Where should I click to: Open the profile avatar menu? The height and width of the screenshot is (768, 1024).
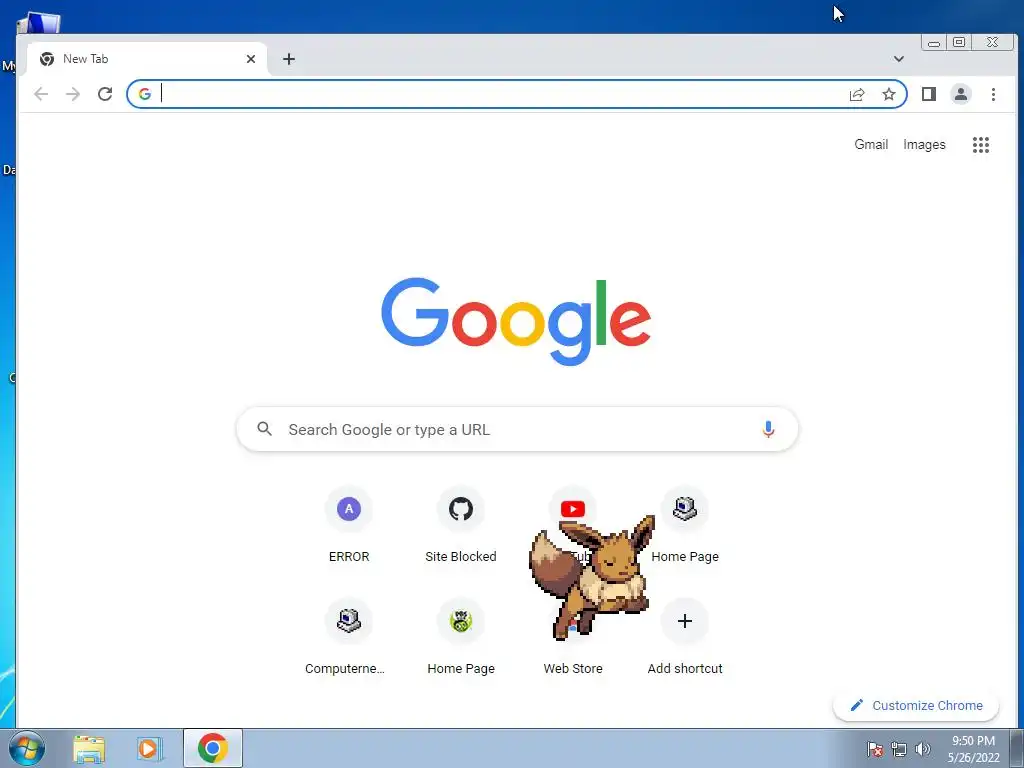point(961,94)
